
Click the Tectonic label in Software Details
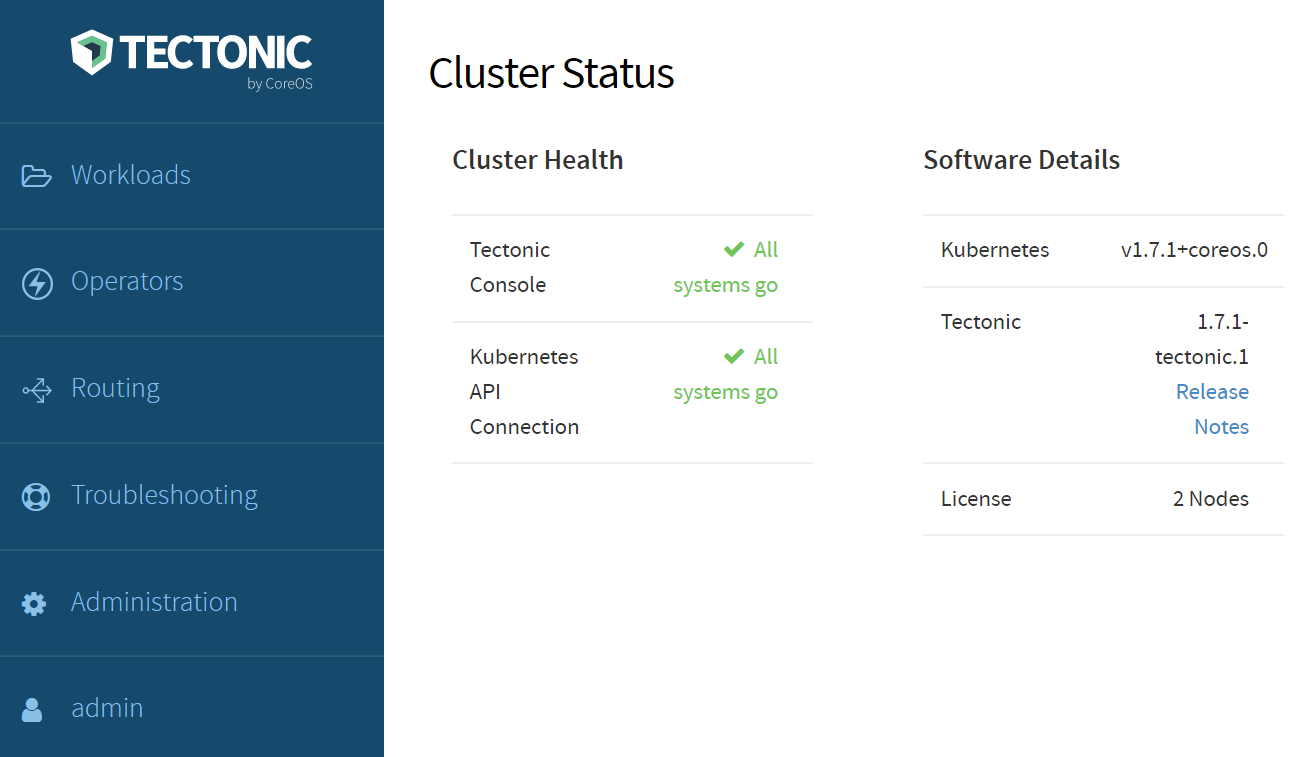[x=981, y=322]
